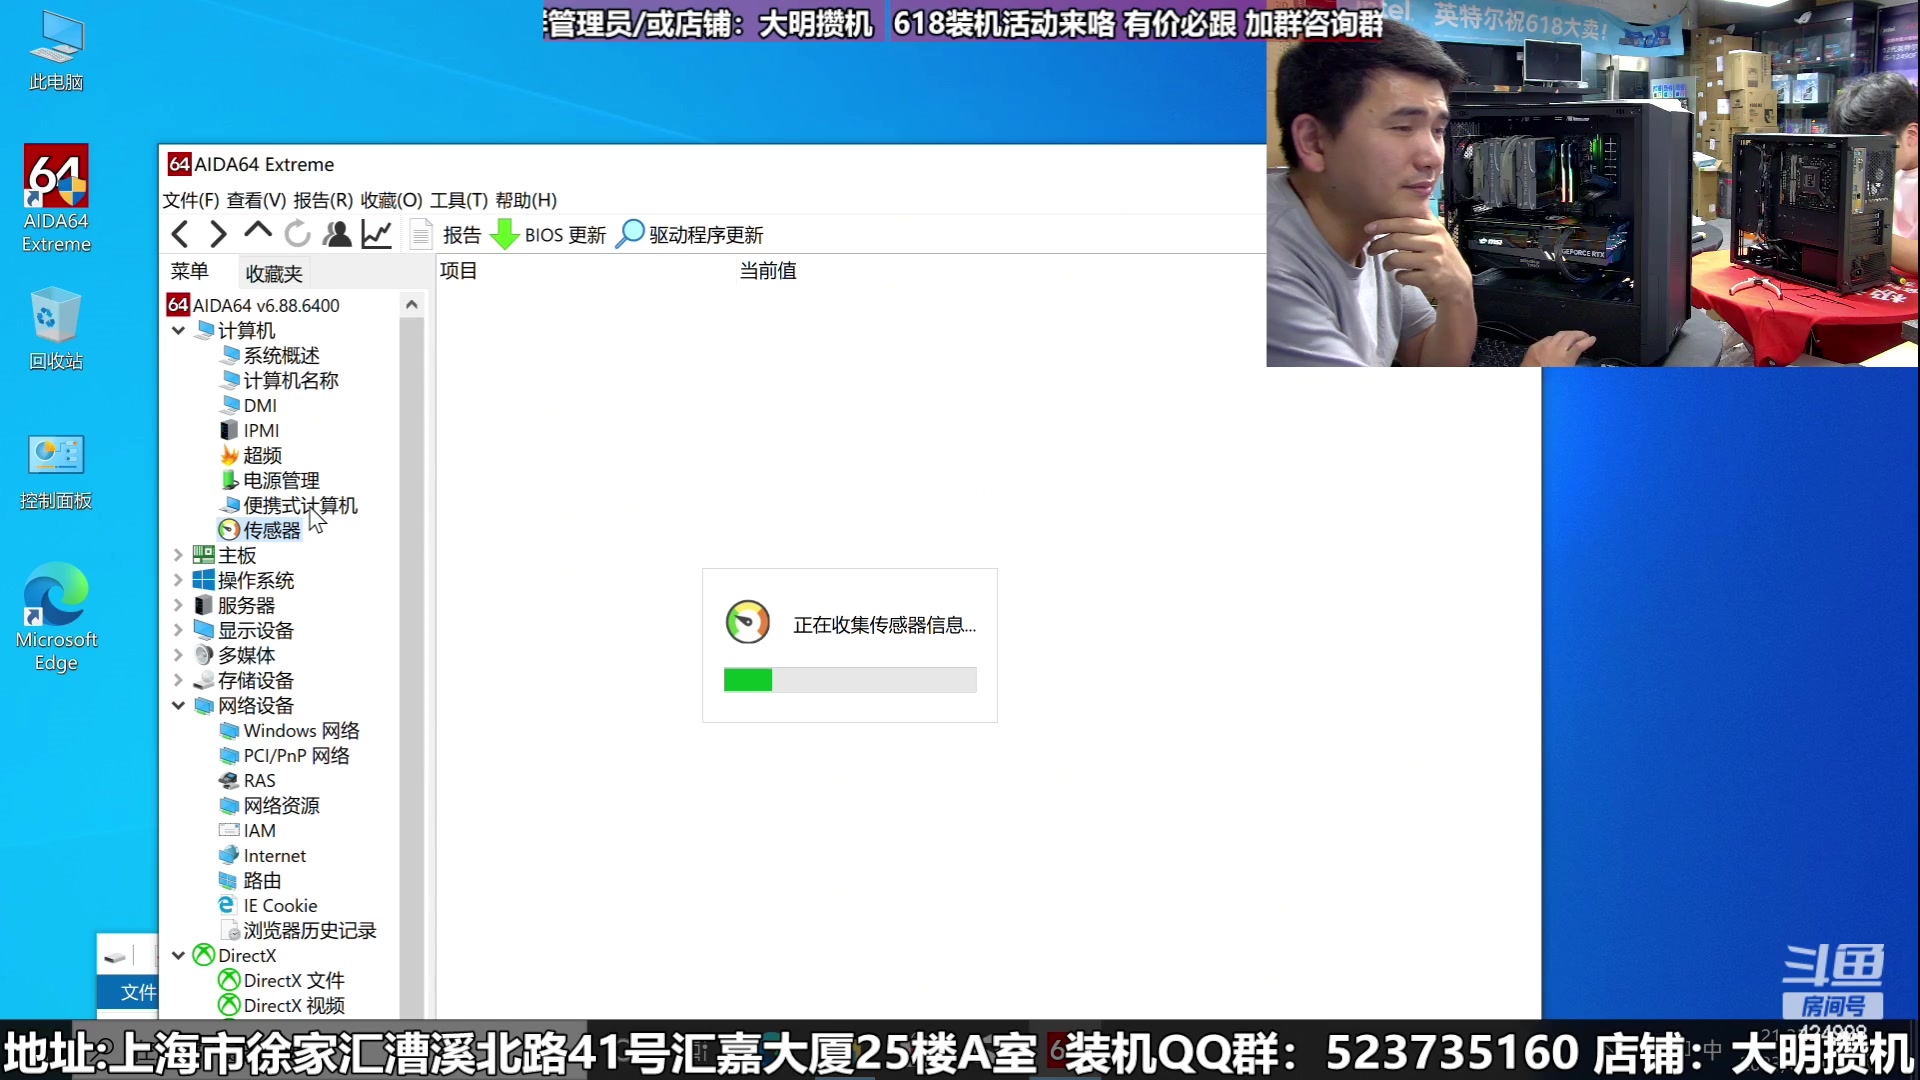Select DirectX 文件 in the tree
The height and width of the screenshot is (1080, 1920).
282,980
